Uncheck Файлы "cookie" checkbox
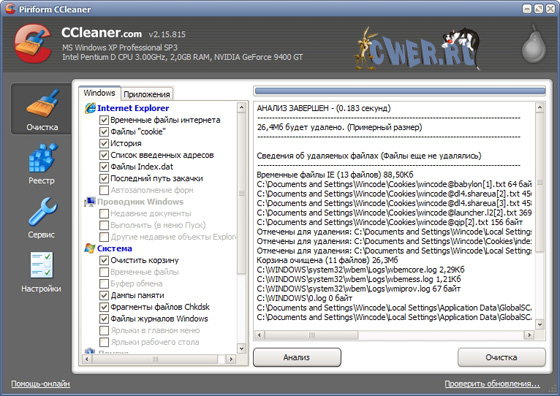 pos(104,132)
